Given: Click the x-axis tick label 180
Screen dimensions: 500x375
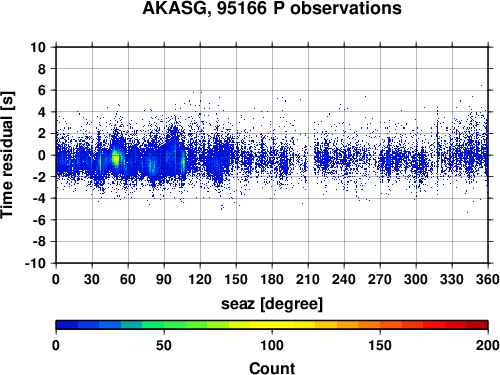Looking at the screenshot, I should [272, 279].
